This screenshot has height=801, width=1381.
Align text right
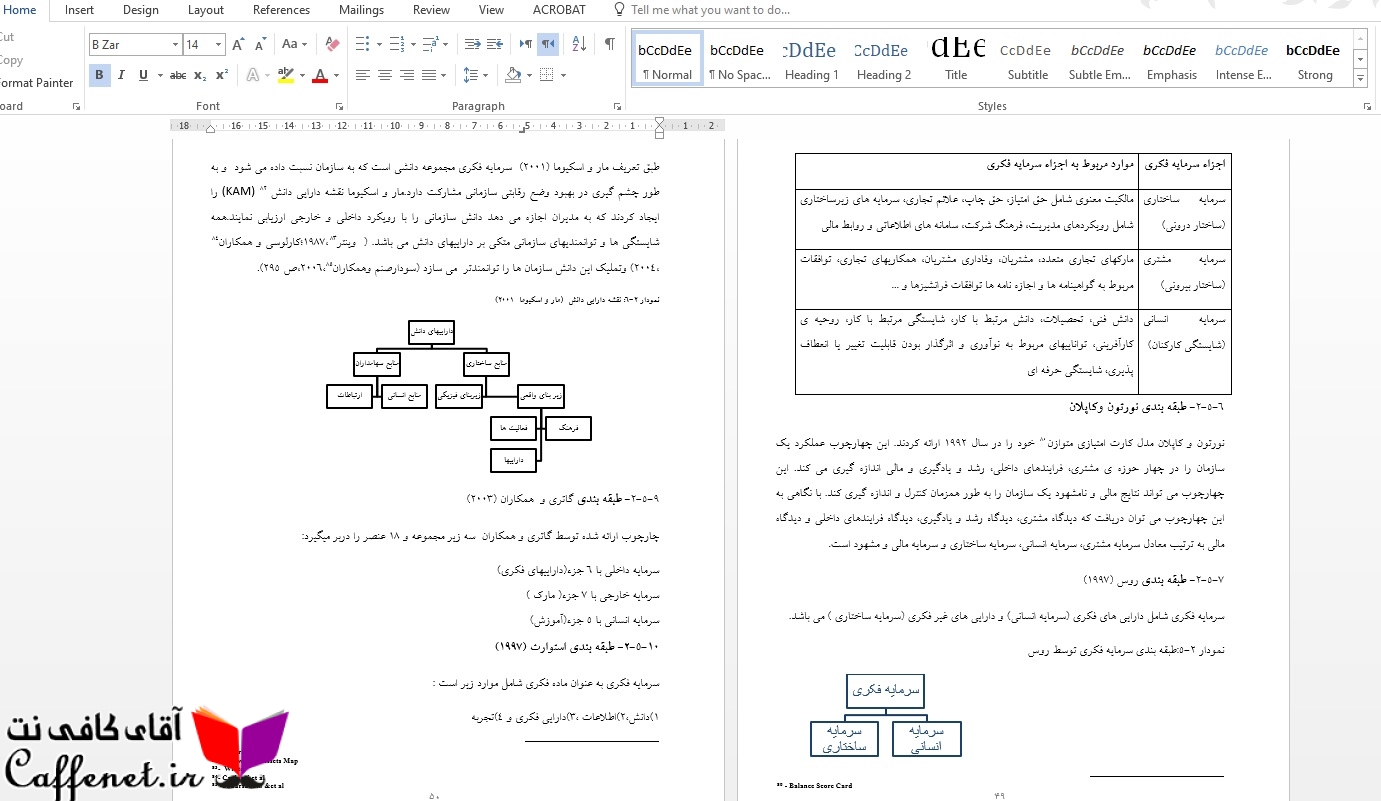tap(407, 75)
